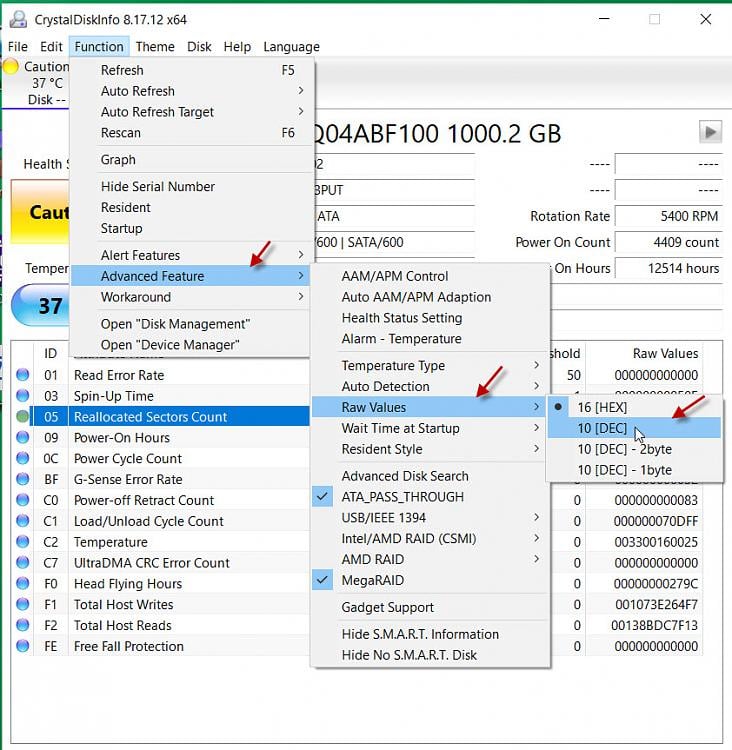Viewport: 732px width, 750px height.
Task: Expand the Temperature Type submenu
Action: coord(430,365)
